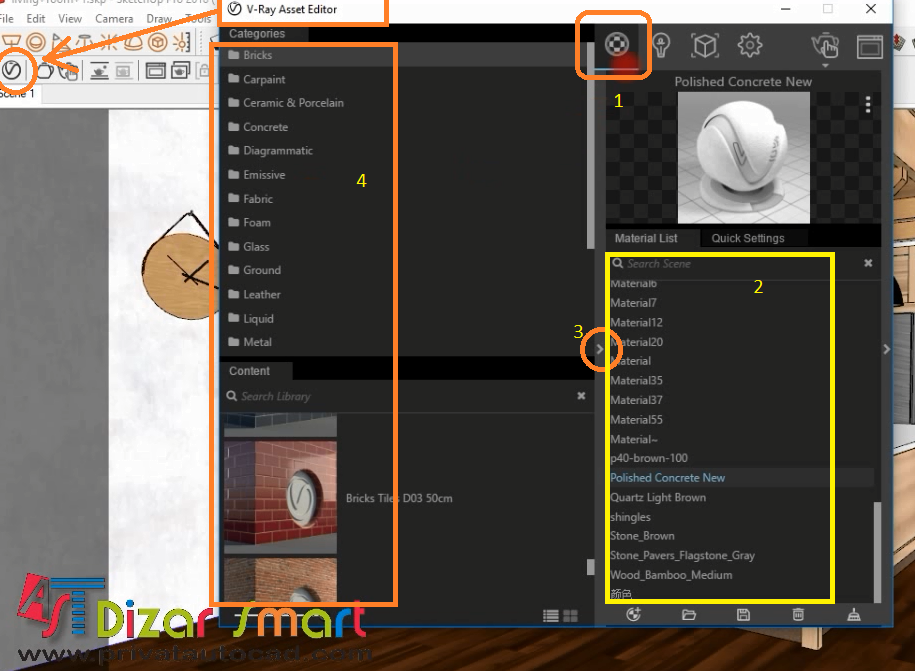Click the Show Frame Buffer toolbar icon
Screen dimensions: 915x671
(155, 71)
